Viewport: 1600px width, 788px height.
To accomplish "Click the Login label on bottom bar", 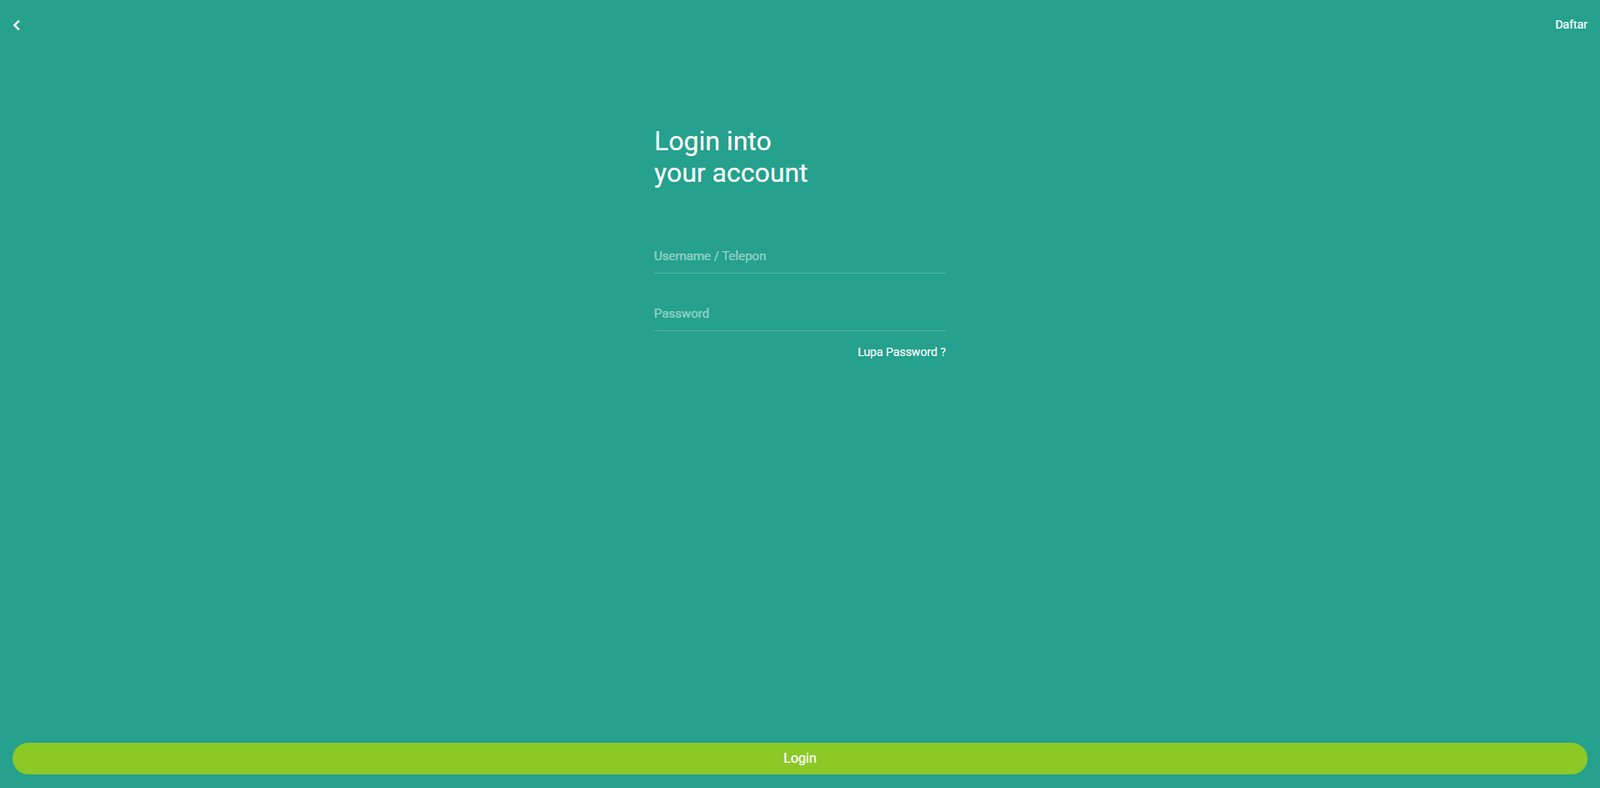I will click(799, 758).
